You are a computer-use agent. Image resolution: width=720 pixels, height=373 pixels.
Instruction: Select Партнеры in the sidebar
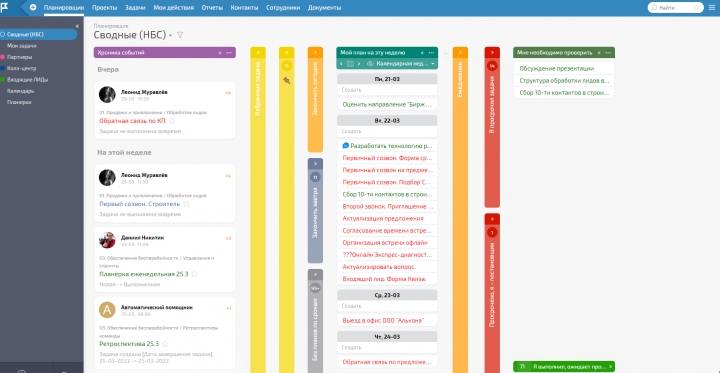(x=19, y=57)
